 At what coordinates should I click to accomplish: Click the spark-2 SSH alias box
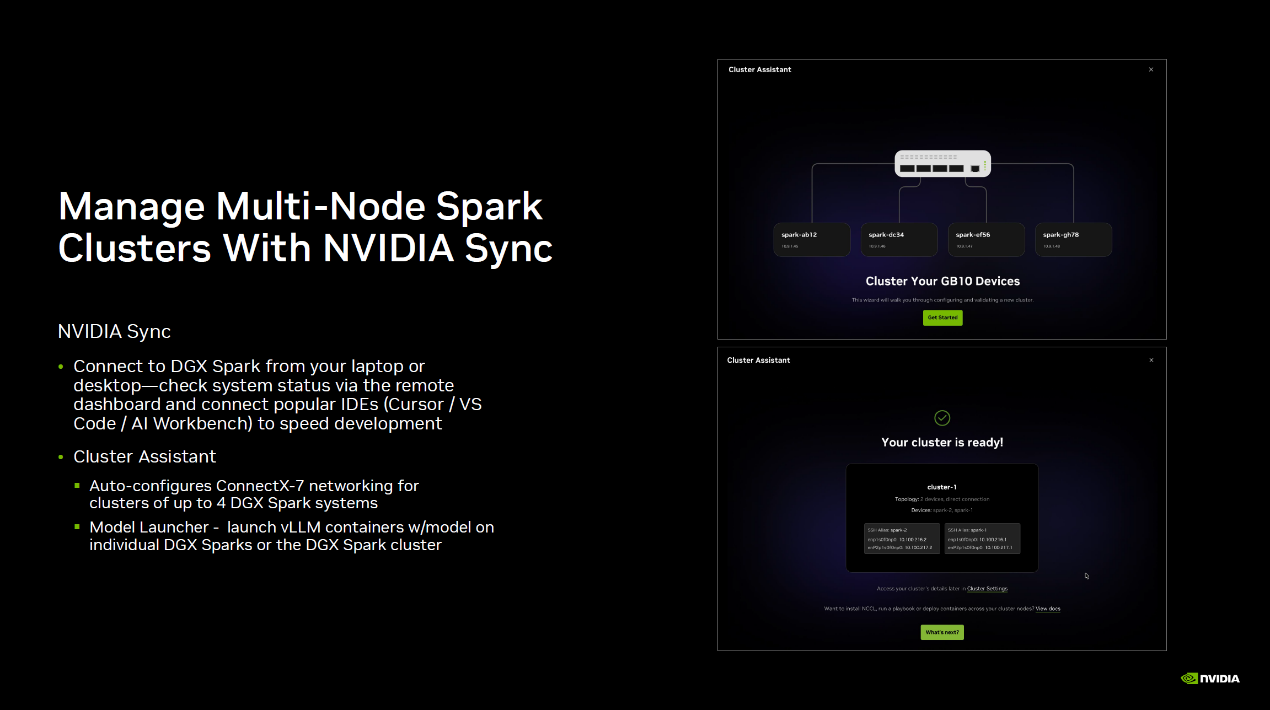(x=902, y=538)
